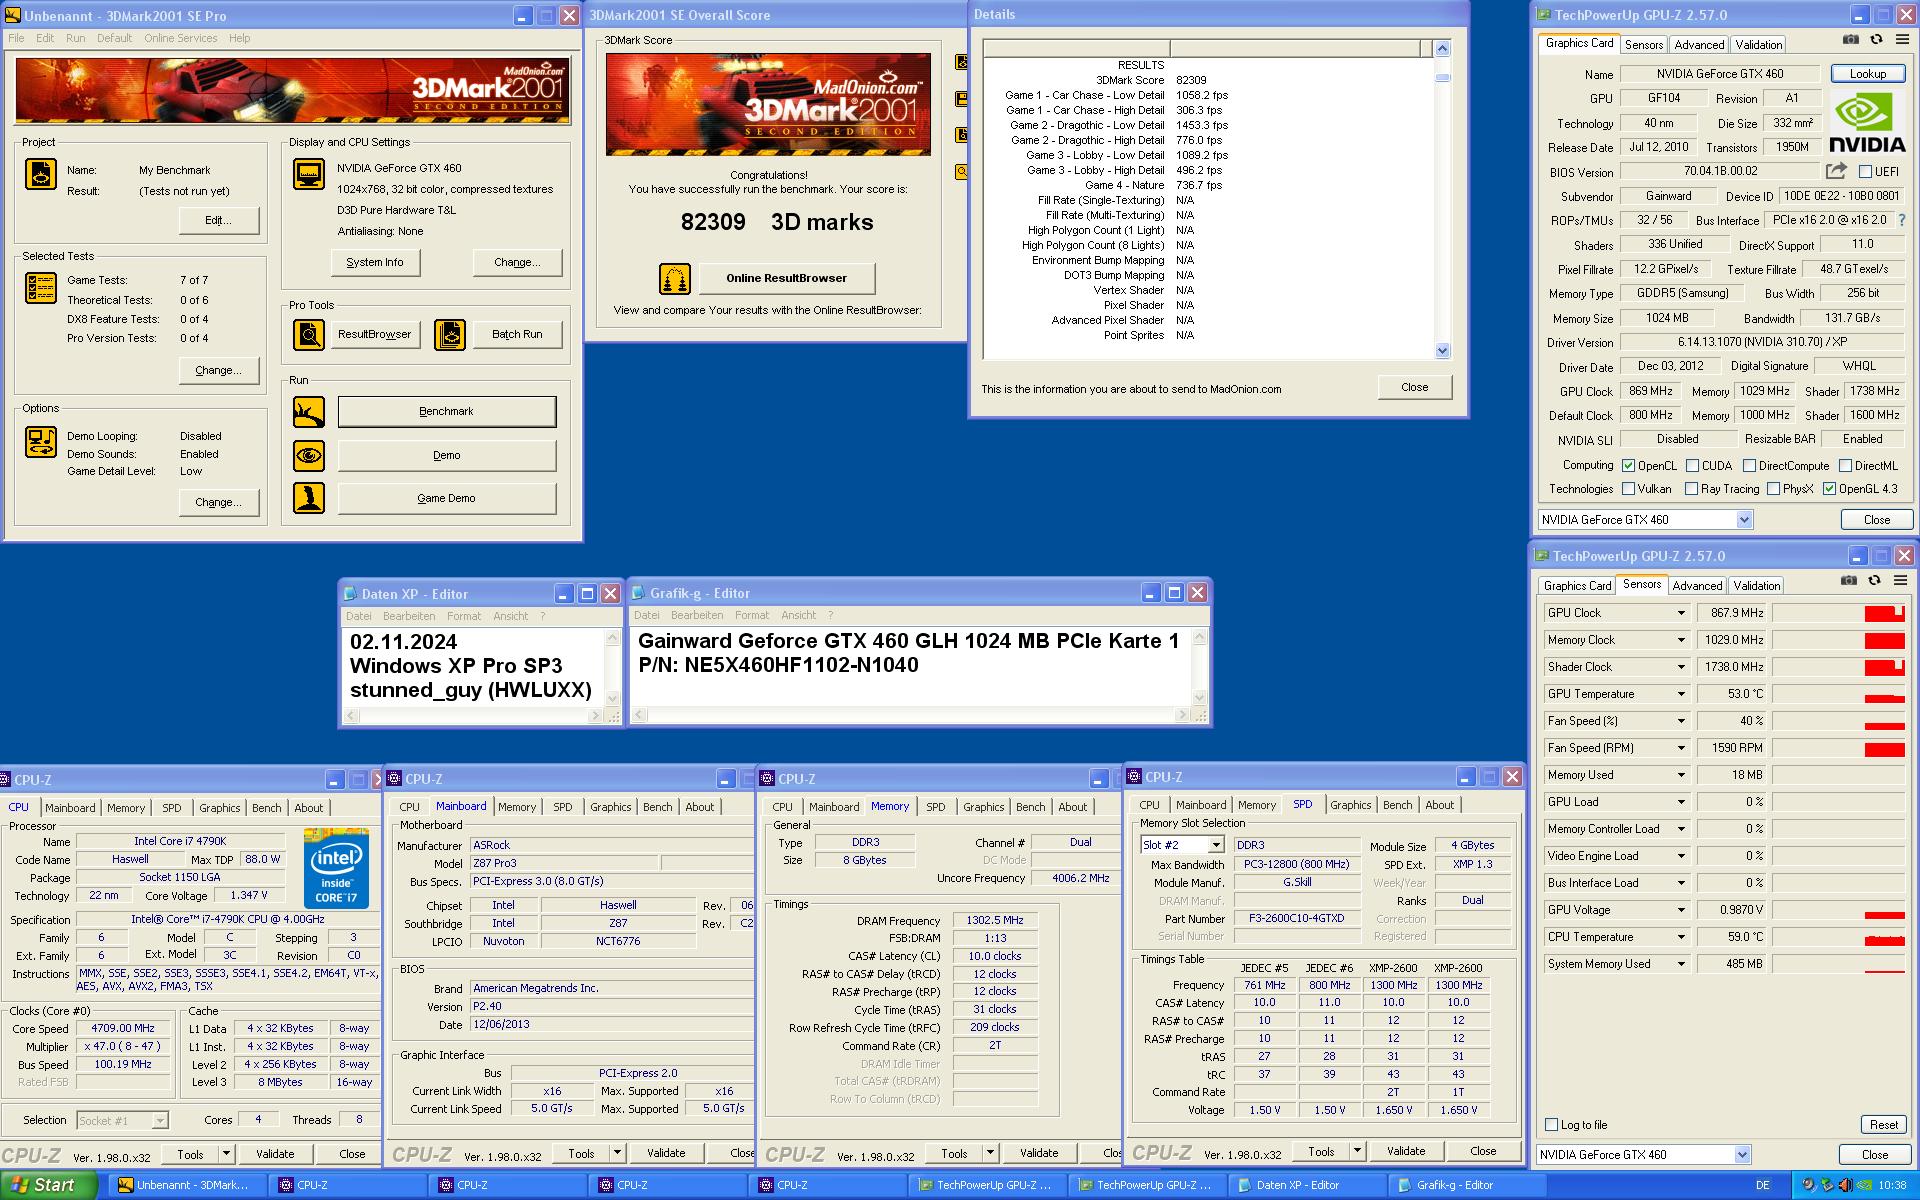This screenshot has width=1920, height=1200.
Task: Click the Game Demo joystick icon
Action: click(309, 498)
